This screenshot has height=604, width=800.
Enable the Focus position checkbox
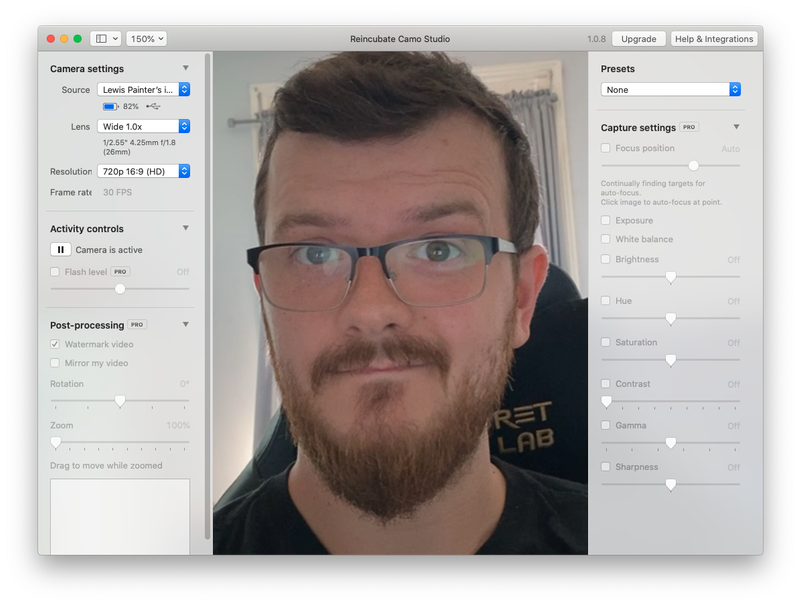[x=606, y=148]
